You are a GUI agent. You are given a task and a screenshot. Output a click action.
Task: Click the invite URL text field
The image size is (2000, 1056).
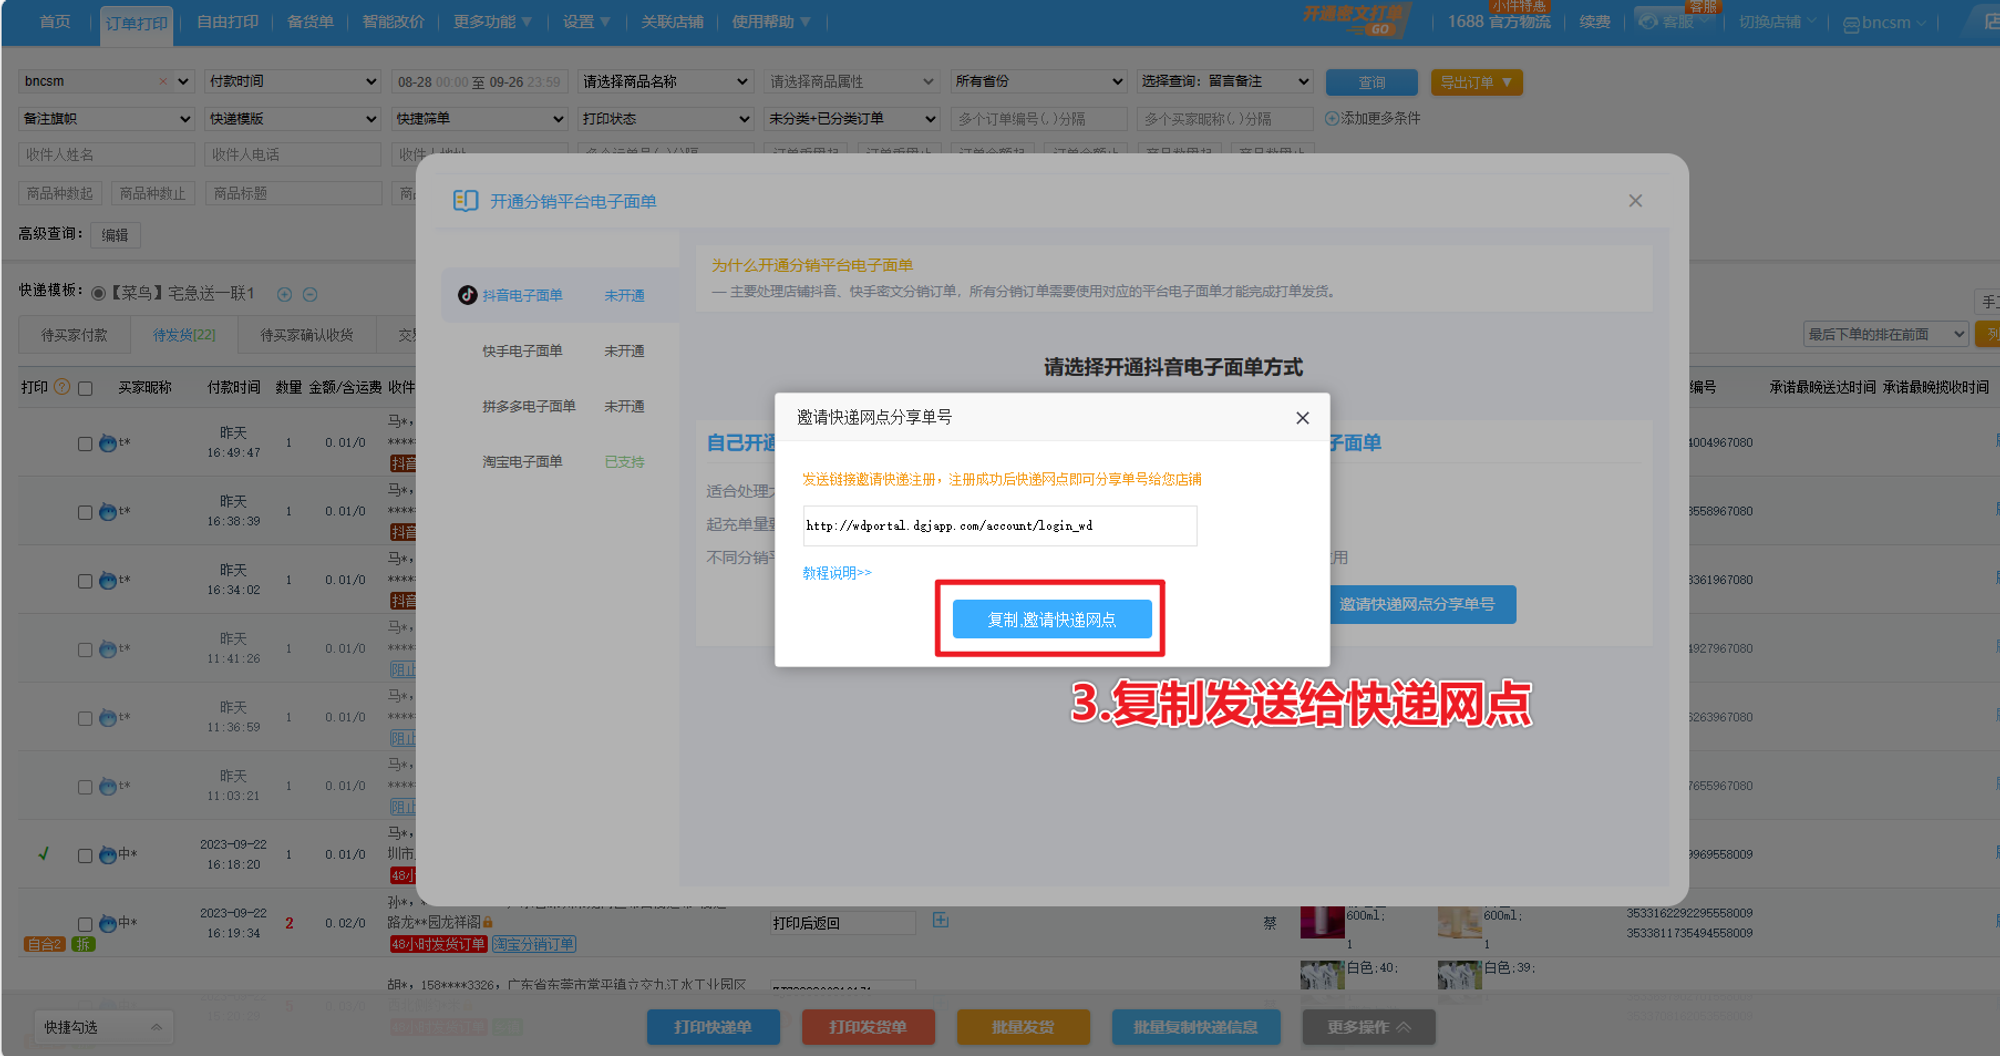coord(1000,525)
